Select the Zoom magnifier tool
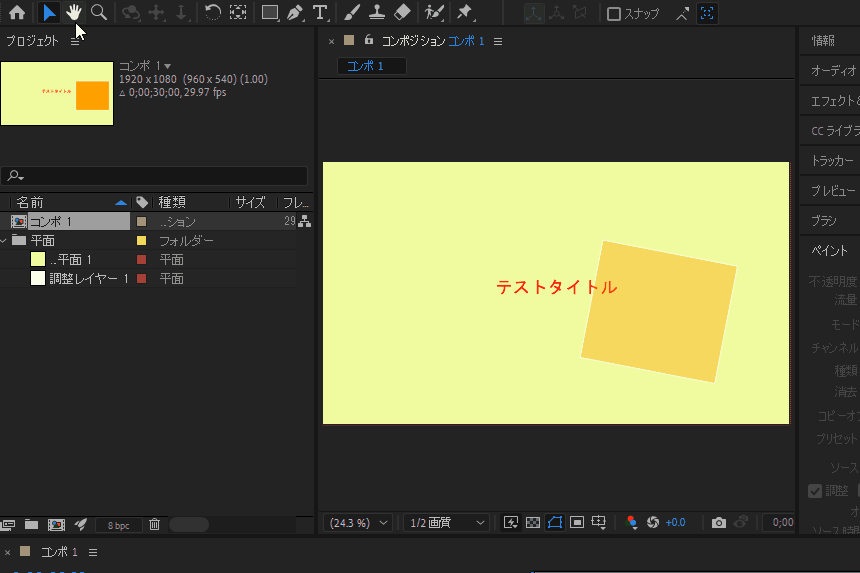The width and height of the screenshot is (860, 573). pyautogui.click(x=99, y=13)
